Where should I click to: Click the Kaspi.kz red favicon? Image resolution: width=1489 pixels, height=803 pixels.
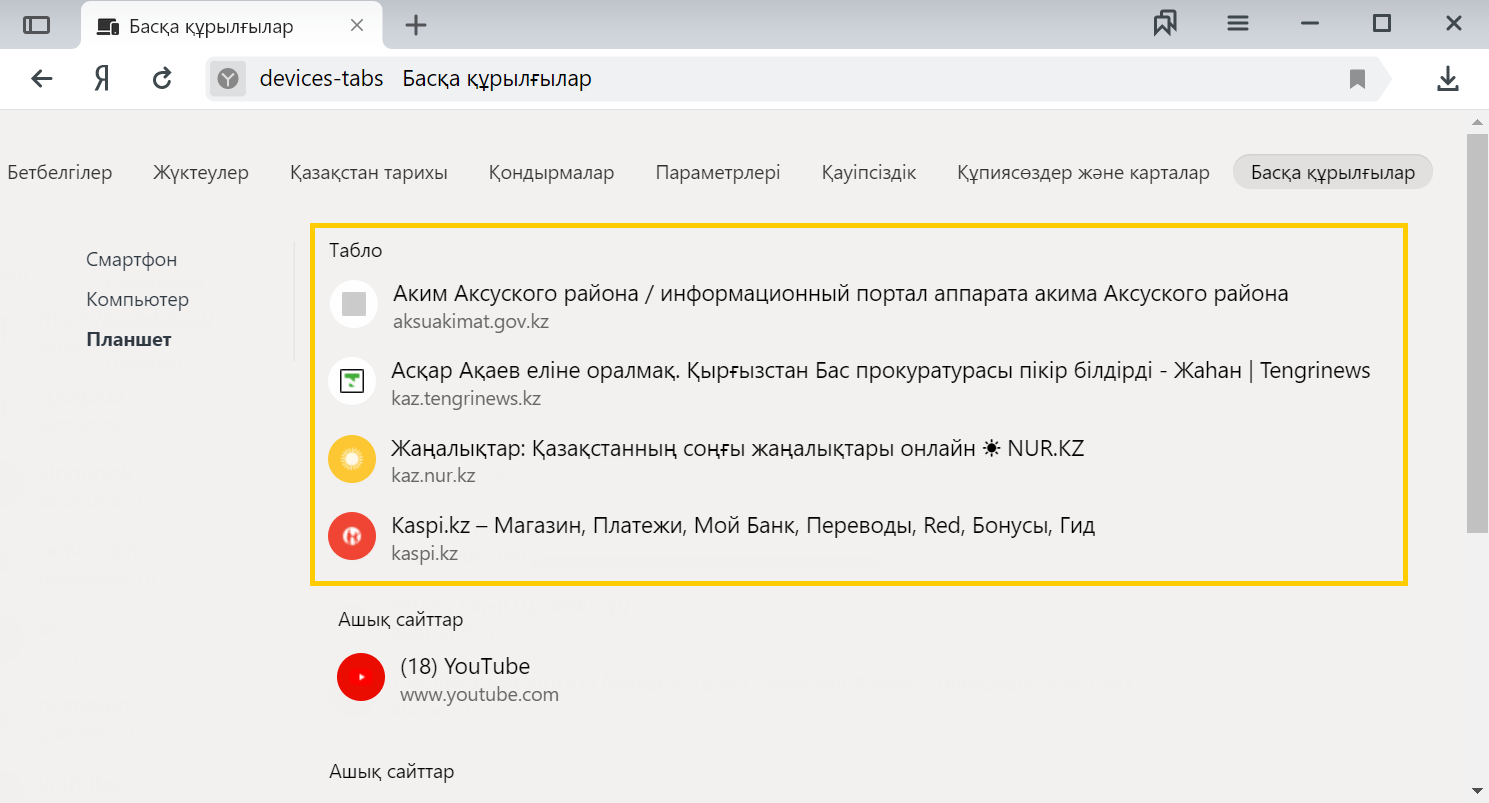click(x=352, y=536)
